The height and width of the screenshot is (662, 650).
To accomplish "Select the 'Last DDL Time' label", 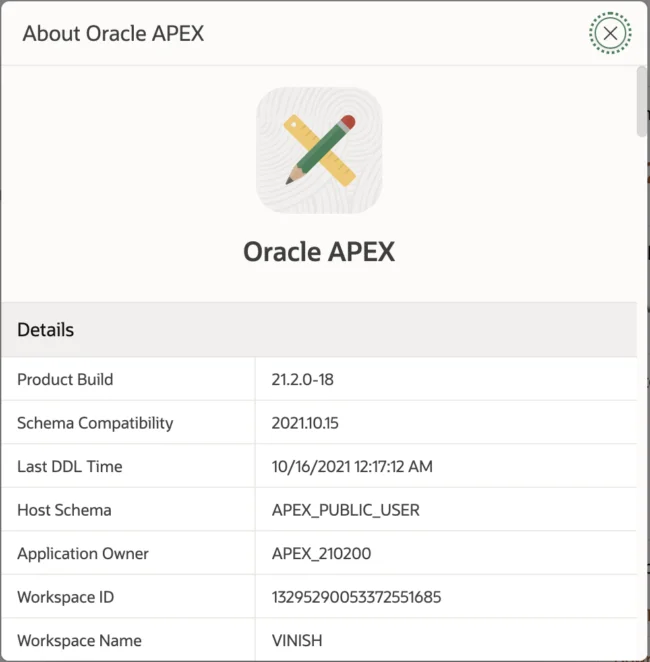I will point(70,467).
